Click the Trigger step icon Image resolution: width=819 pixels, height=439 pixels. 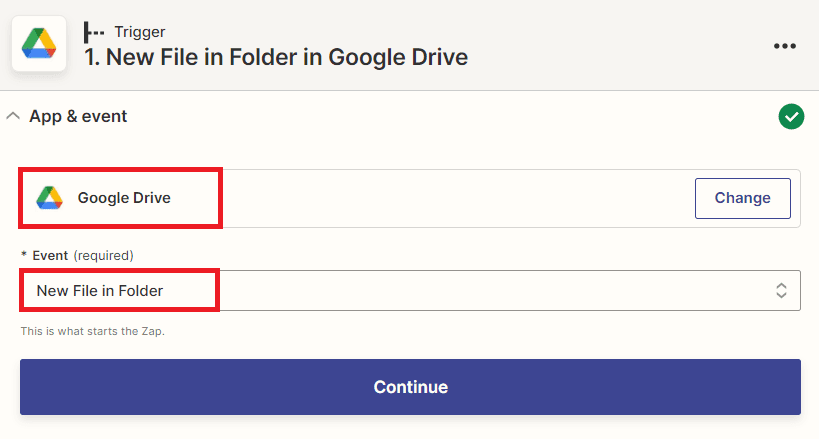(x=95, y=31)
